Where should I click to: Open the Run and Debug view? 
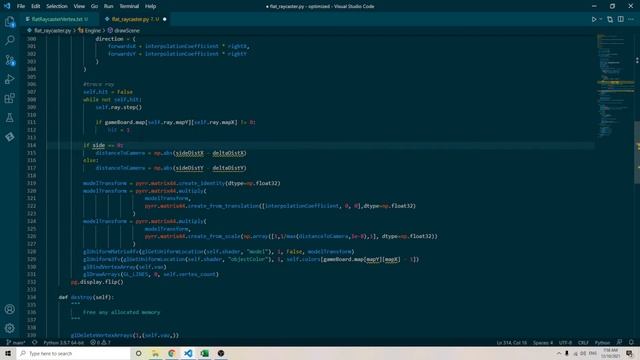tap(9, 79)
